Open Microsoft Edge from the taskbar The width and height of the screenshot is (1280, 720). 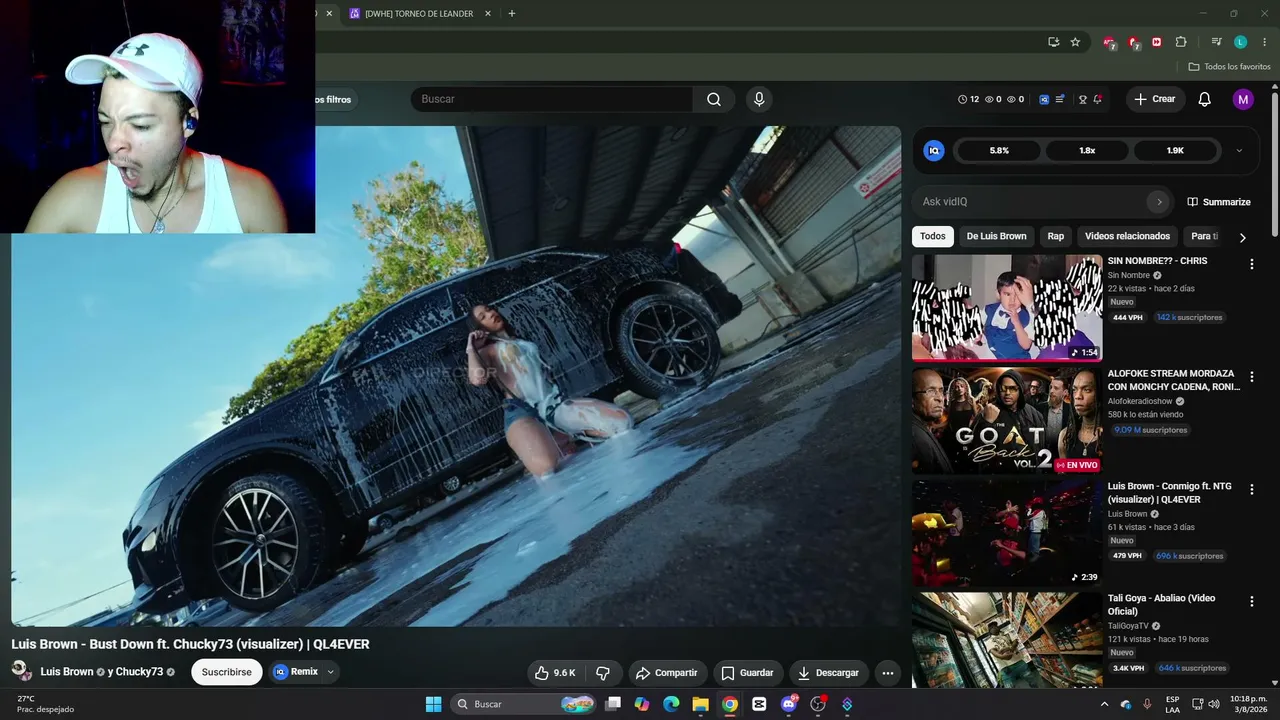[x=671, y=704]
